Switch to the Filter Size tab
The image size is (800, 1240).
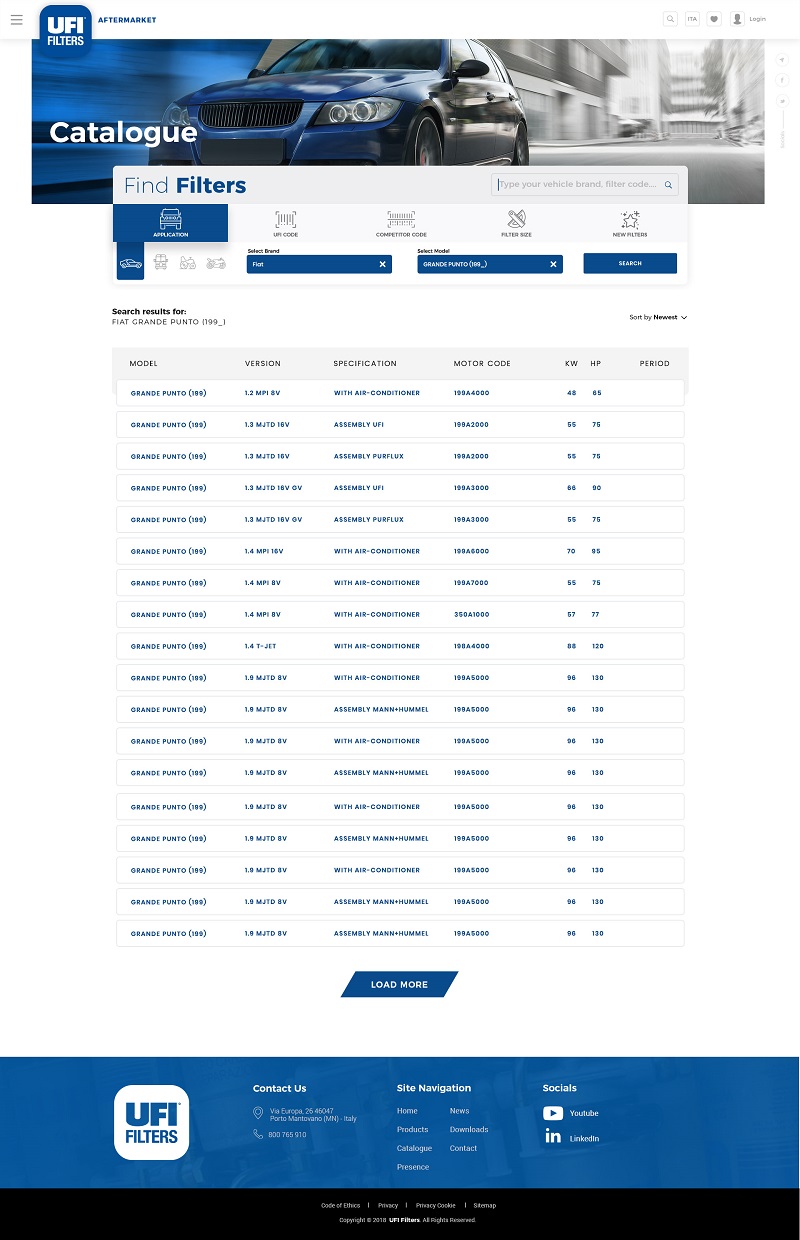[516, 223]
